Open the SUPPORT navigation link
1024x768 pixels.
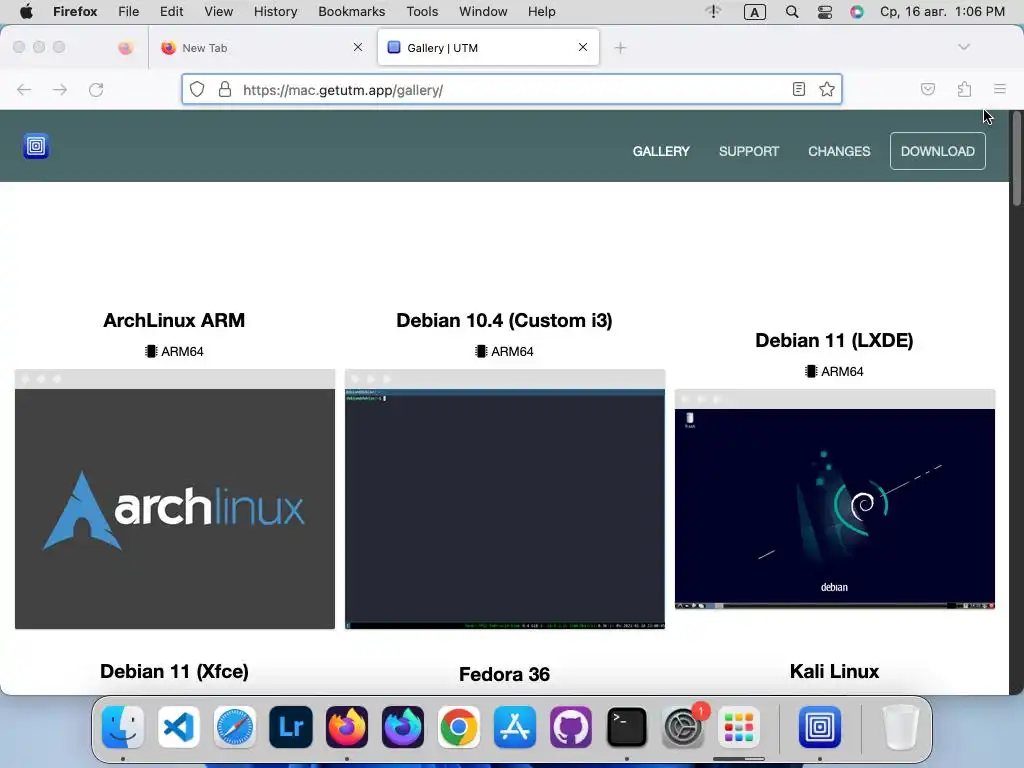click(748, 151)
